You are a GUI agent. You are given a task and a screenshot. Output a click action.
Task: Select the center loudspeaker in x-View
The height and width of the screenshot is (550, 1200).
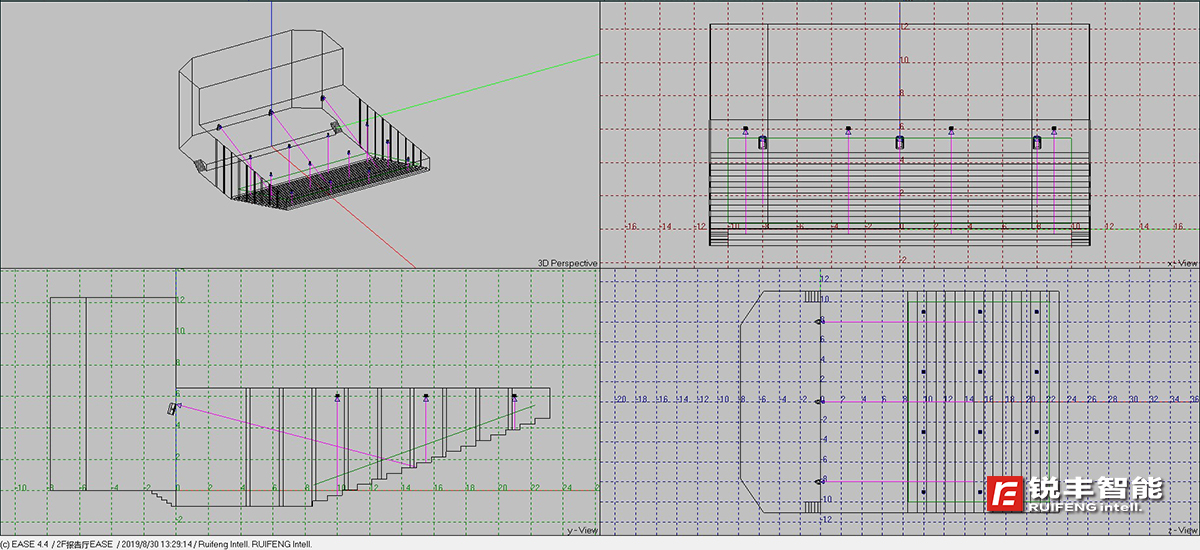pos(900,142)
